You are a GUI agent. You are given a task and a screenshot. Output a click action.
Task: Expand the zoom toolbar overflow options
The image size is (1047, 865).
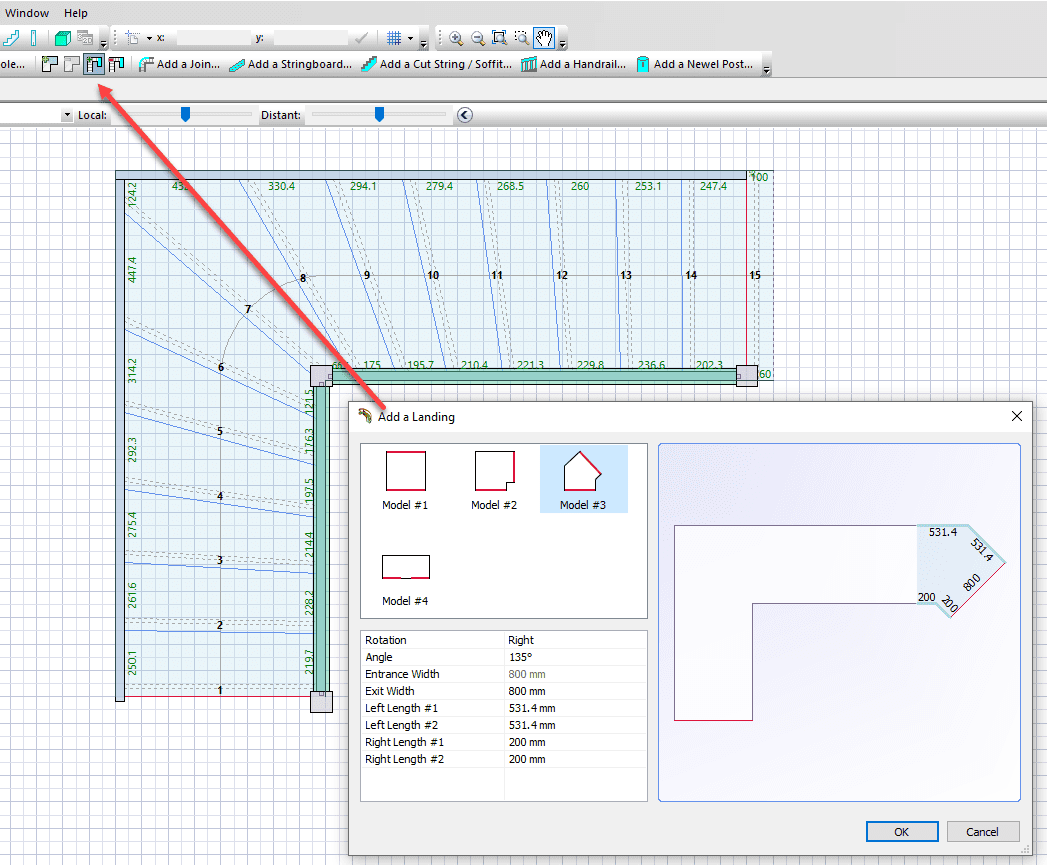point(563,43)
